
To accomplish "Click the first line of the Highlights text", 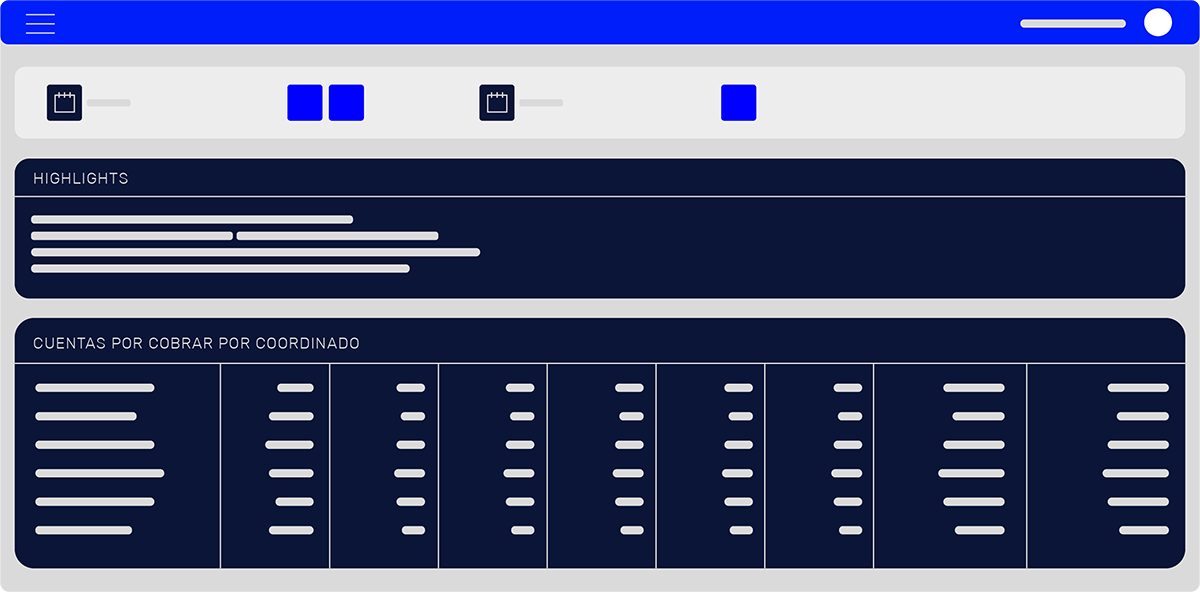I will pos(192,219).
